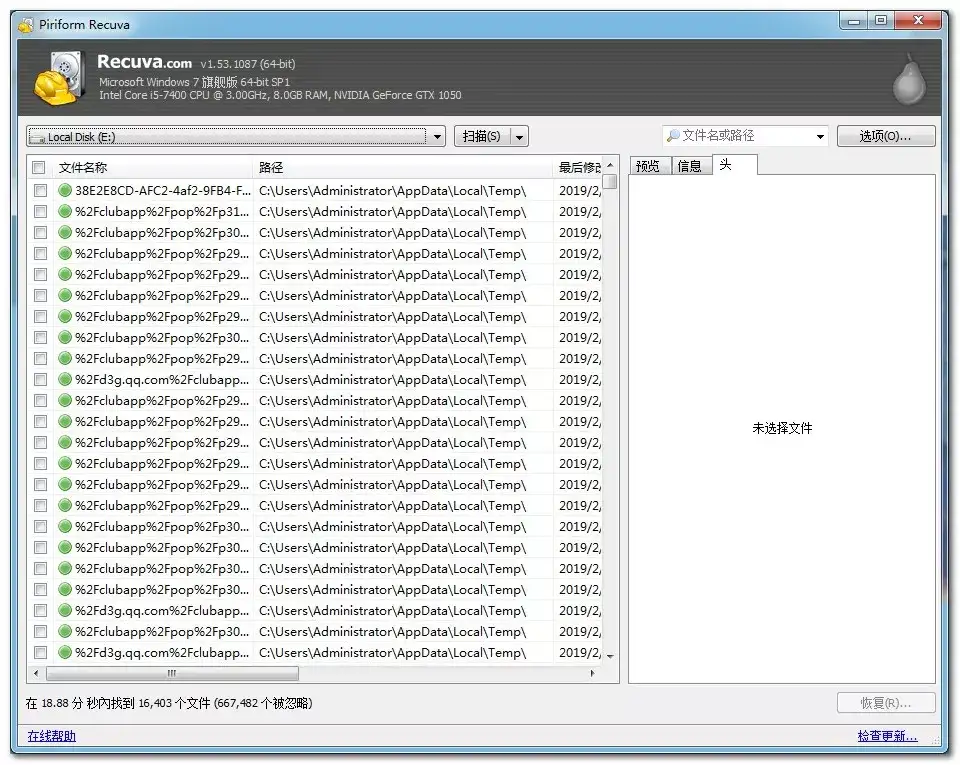Open the Local Disk (E:) drive dropdown arrow
Screen dimensions: 960x765
(x=437, y=136)
